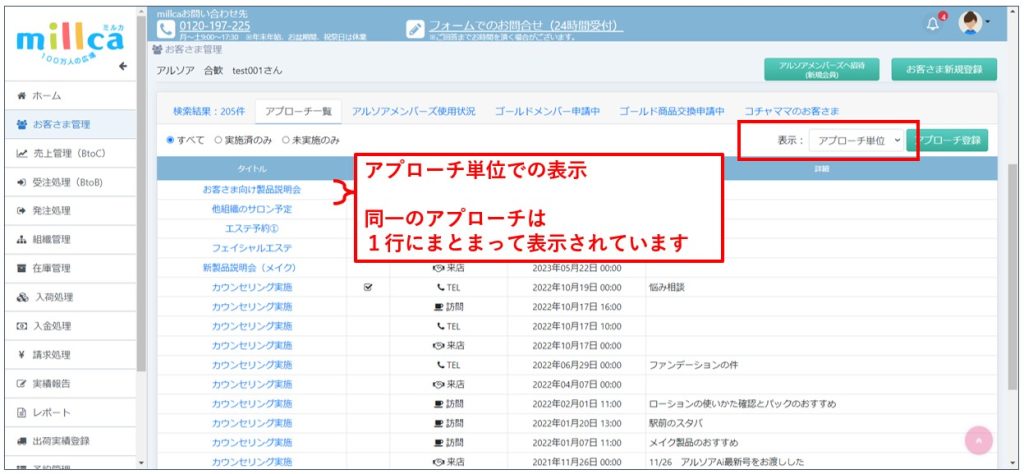Select the すべて radio button
1024x474 pixels.
click(171, 141)
